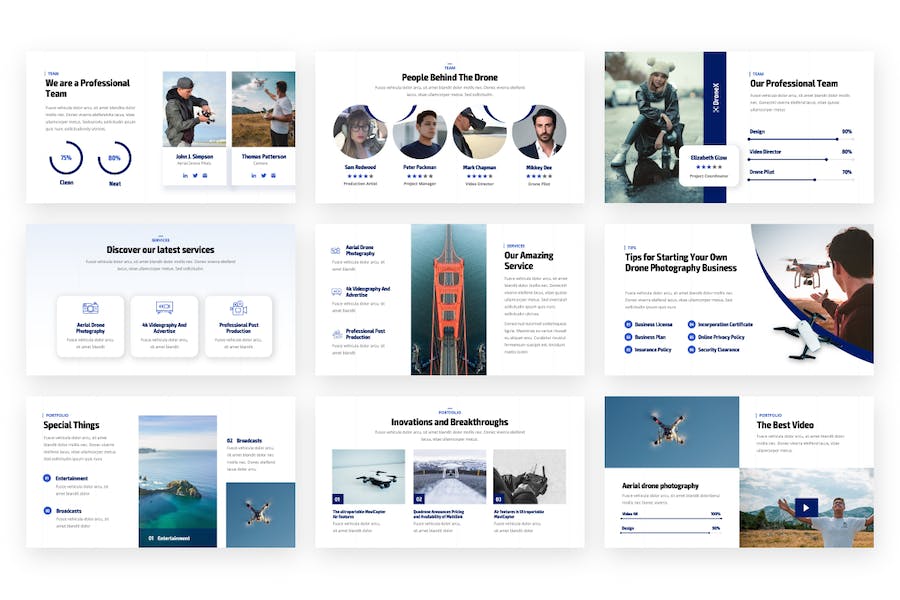
Task: Click the Business License bullet icon
Action: (x=629, y=324)
